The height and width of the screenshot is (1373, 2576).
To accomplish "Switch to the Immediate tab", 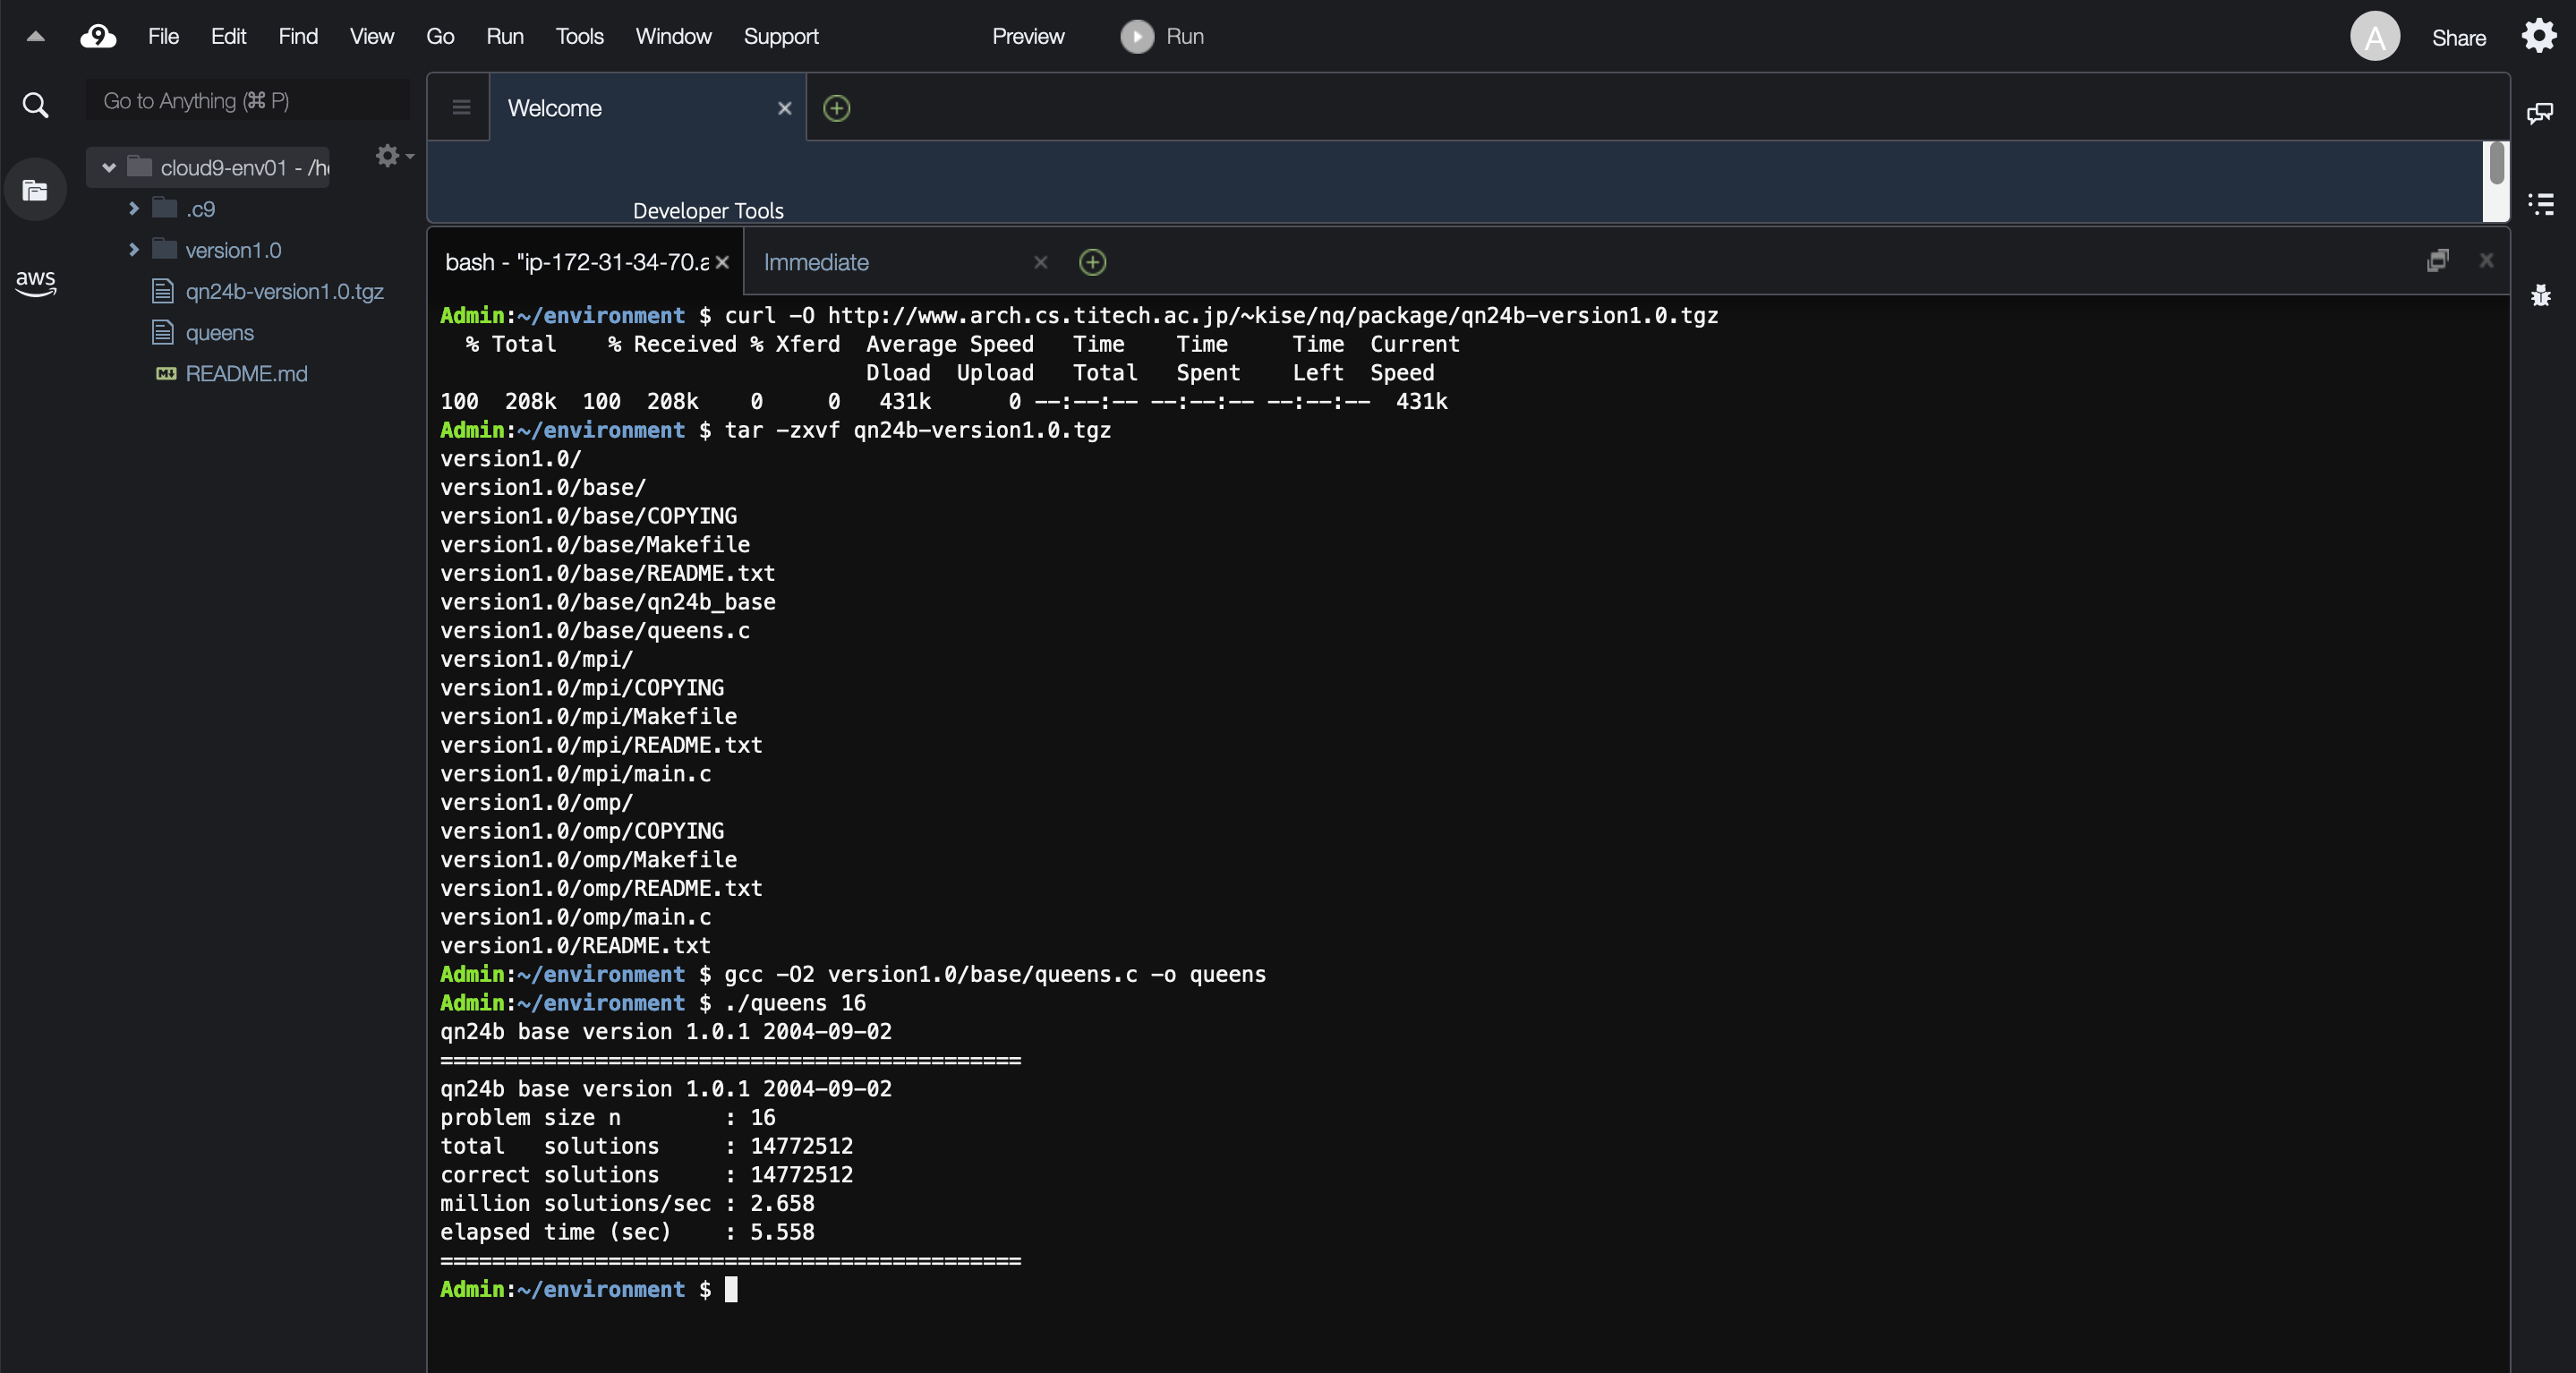I will click(816, 262).
